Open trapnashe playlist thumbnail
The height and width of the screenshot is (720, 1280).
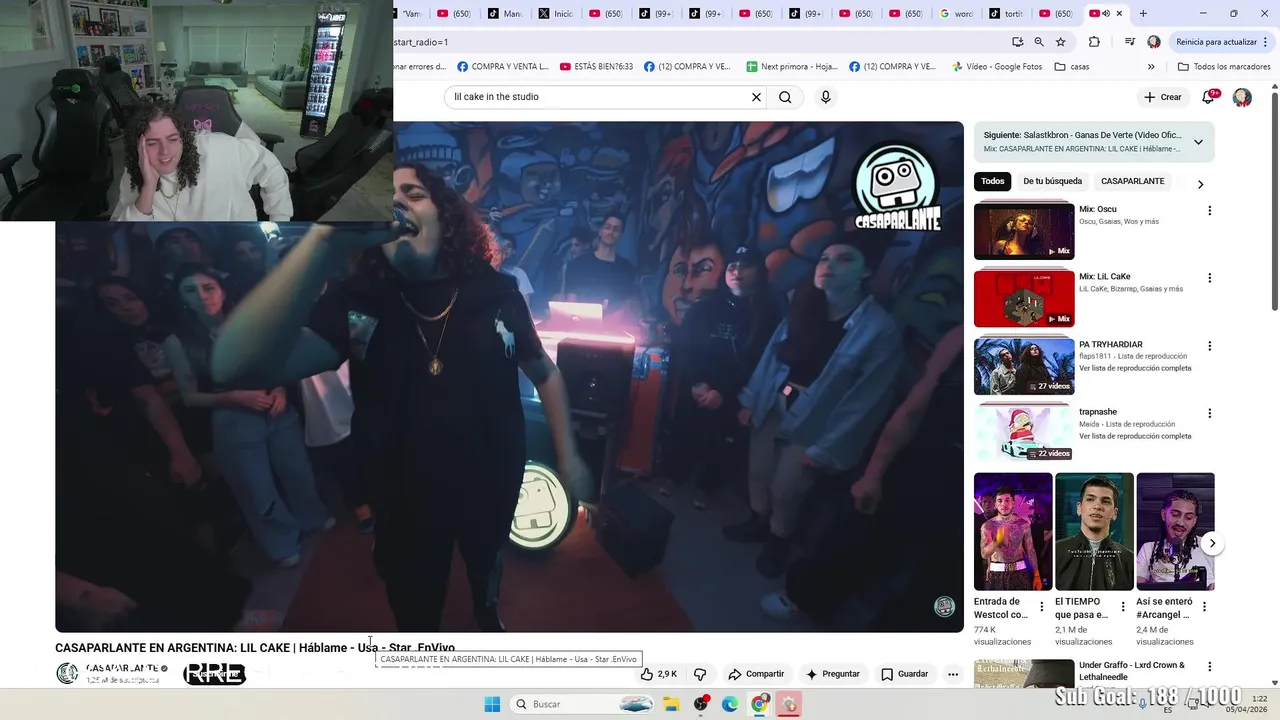pyautogui.click(x=1024, y=434)
